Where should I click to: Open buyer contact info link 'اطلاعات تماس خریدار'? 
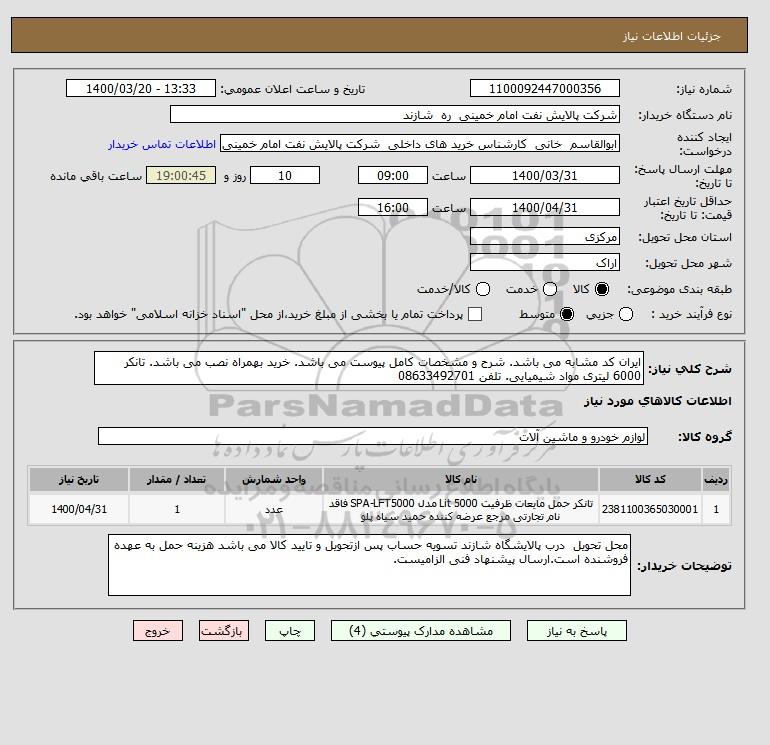(x=162, y=144)
